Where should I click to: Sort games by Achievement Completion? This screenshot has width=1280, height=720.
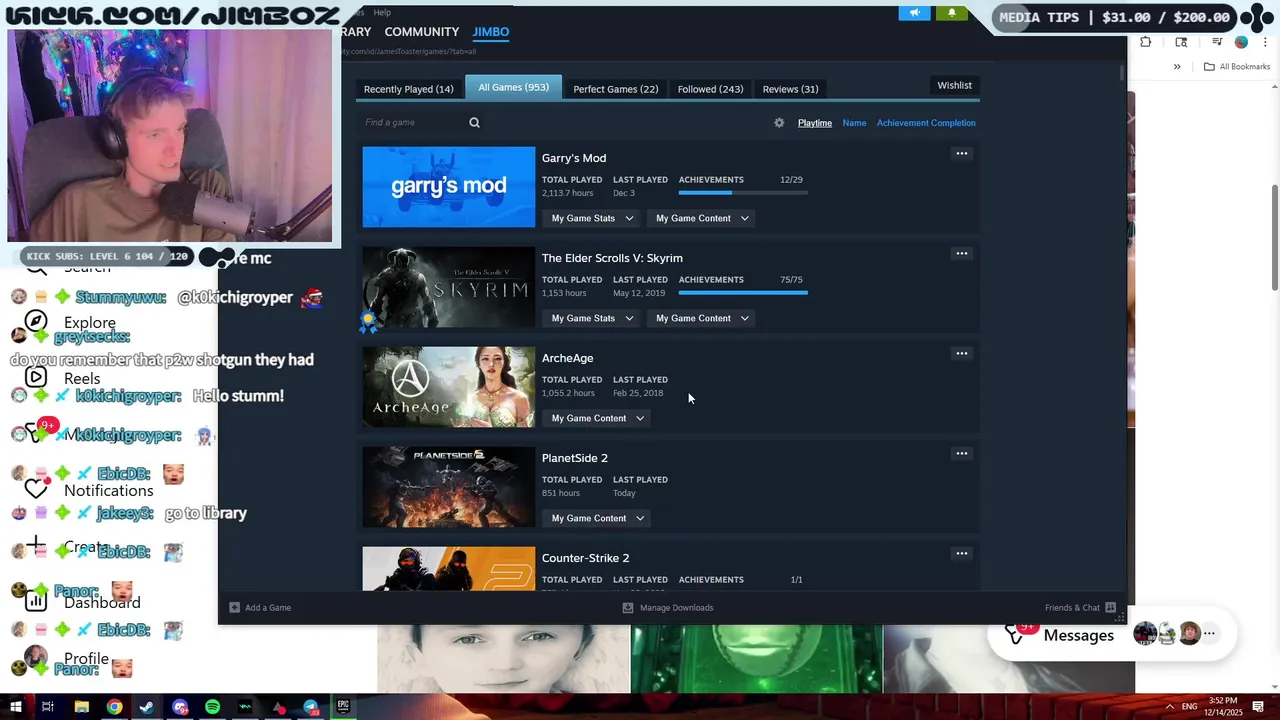coord(926,123)
